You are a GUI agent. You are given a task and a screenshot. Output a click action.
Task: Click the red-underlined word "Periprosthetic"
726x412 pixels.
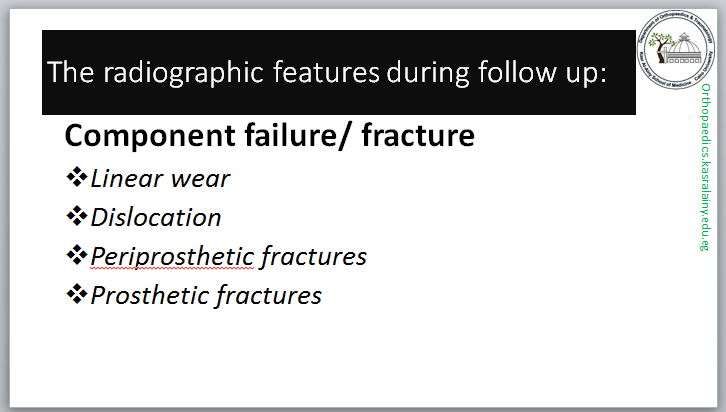coord(172,257)
